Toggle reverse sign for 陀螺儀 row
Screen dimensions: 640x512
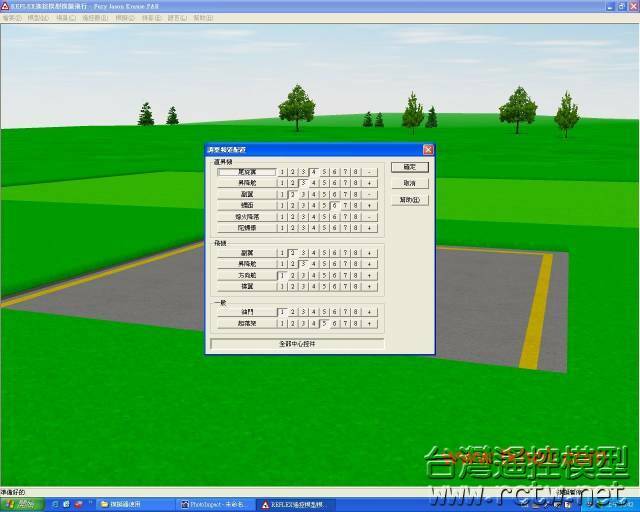coord(369,228)
